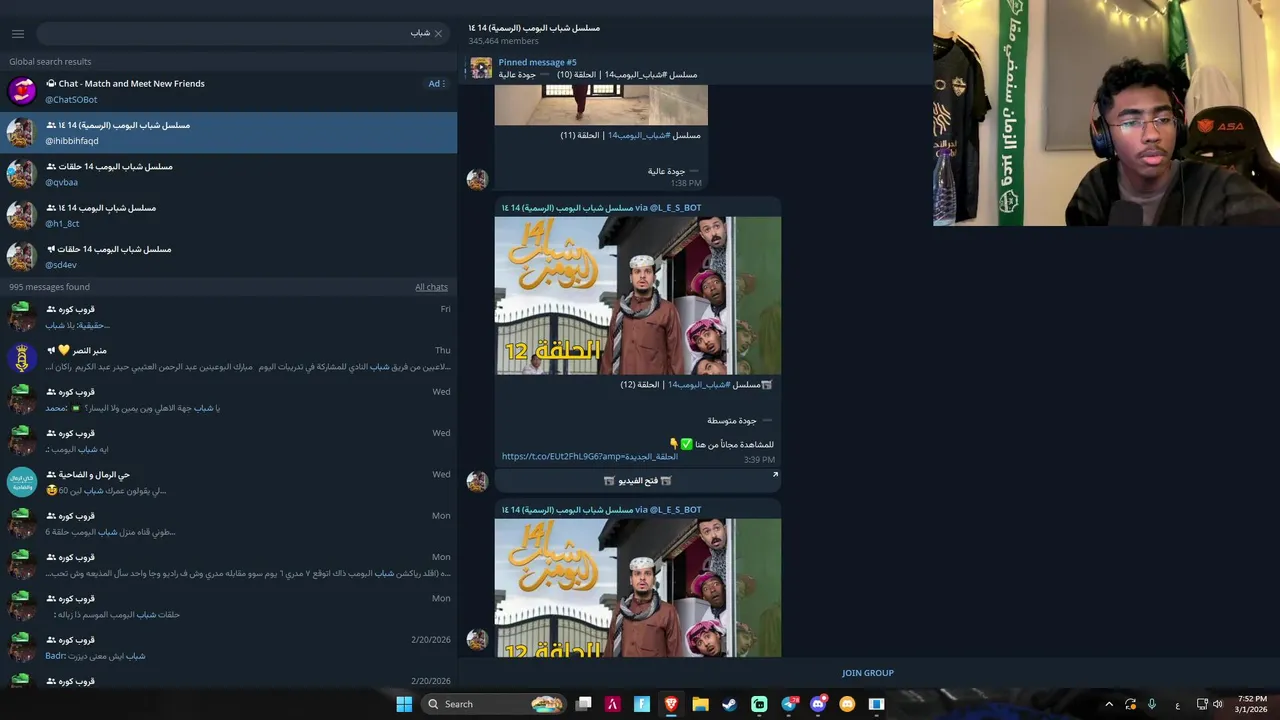1280x720 pixels.
Task: Open the Chat - Match and Meet New Friends result
Action: click(x=228, y=91)
